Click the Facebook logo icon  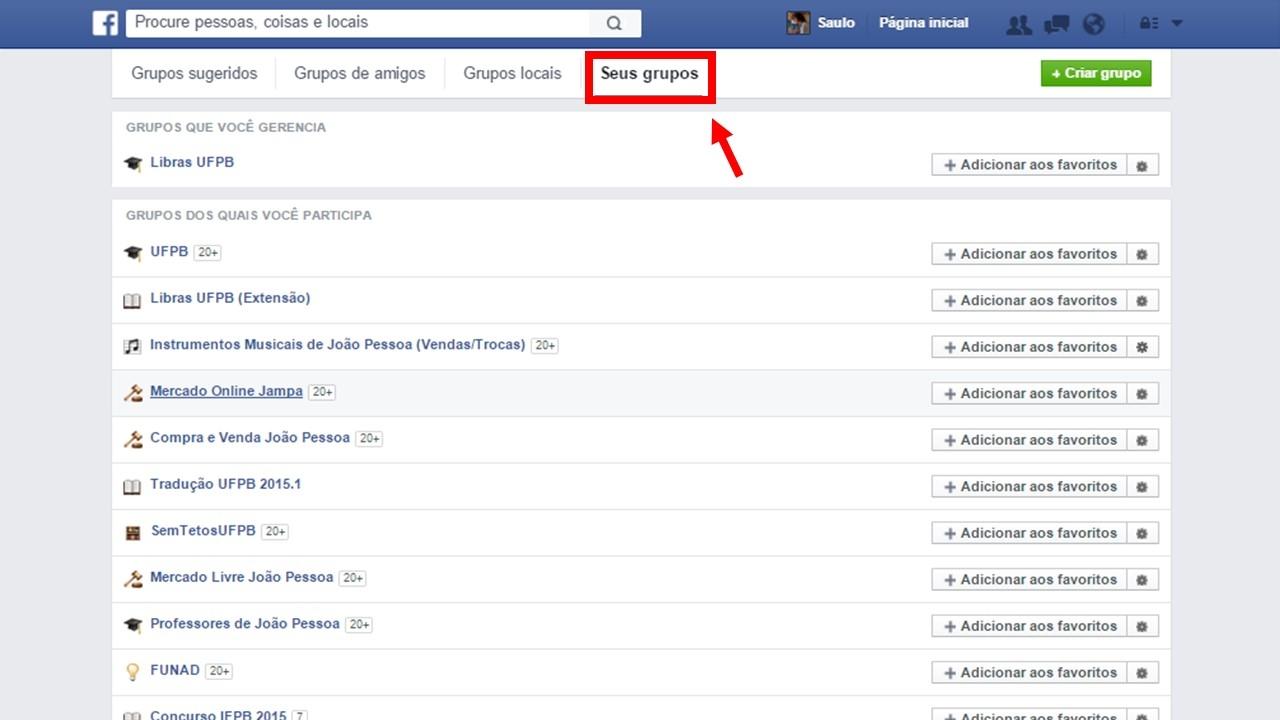(x=105, y=23)
